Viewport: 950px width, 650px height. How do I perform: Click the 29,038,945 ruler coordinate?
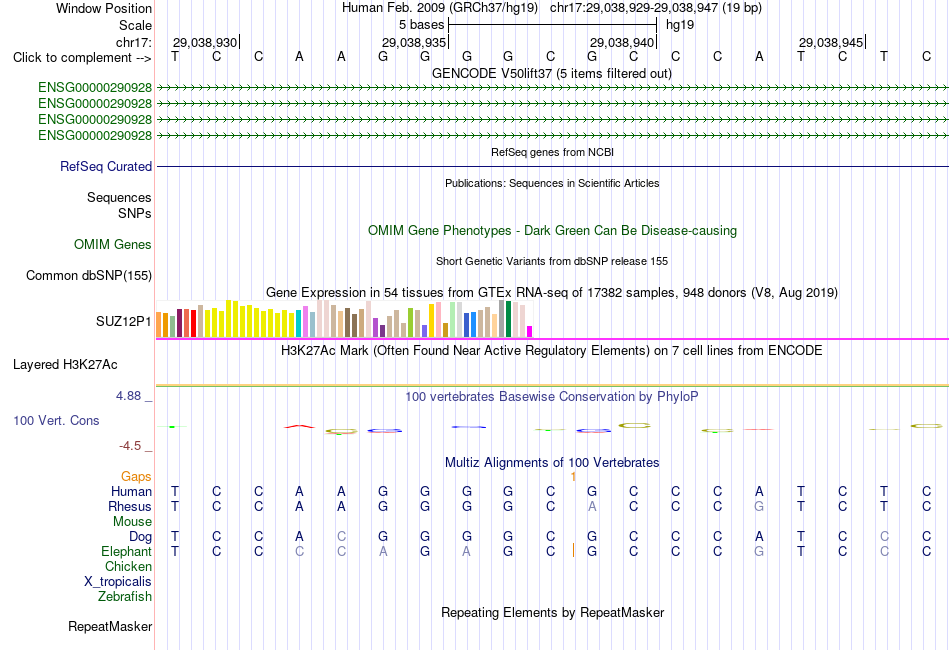click(831, 42)
